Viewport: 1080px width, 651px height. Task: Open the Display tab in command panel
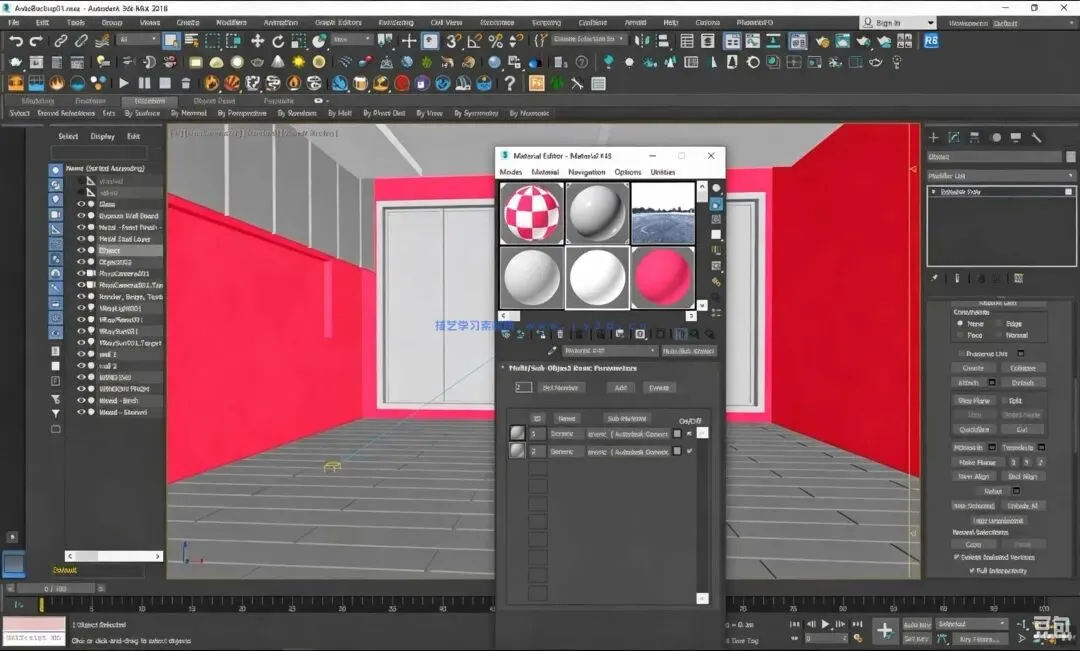1016,138
